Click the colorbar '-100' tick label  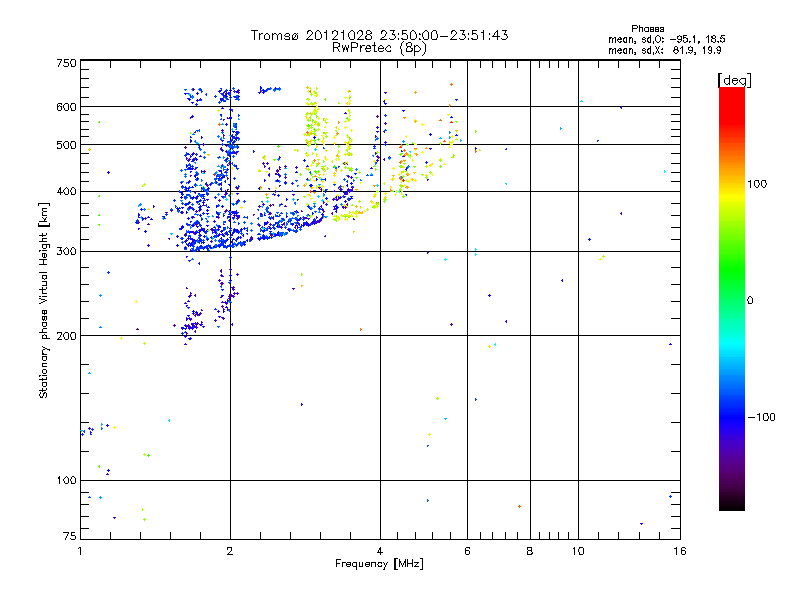(761, 417)
